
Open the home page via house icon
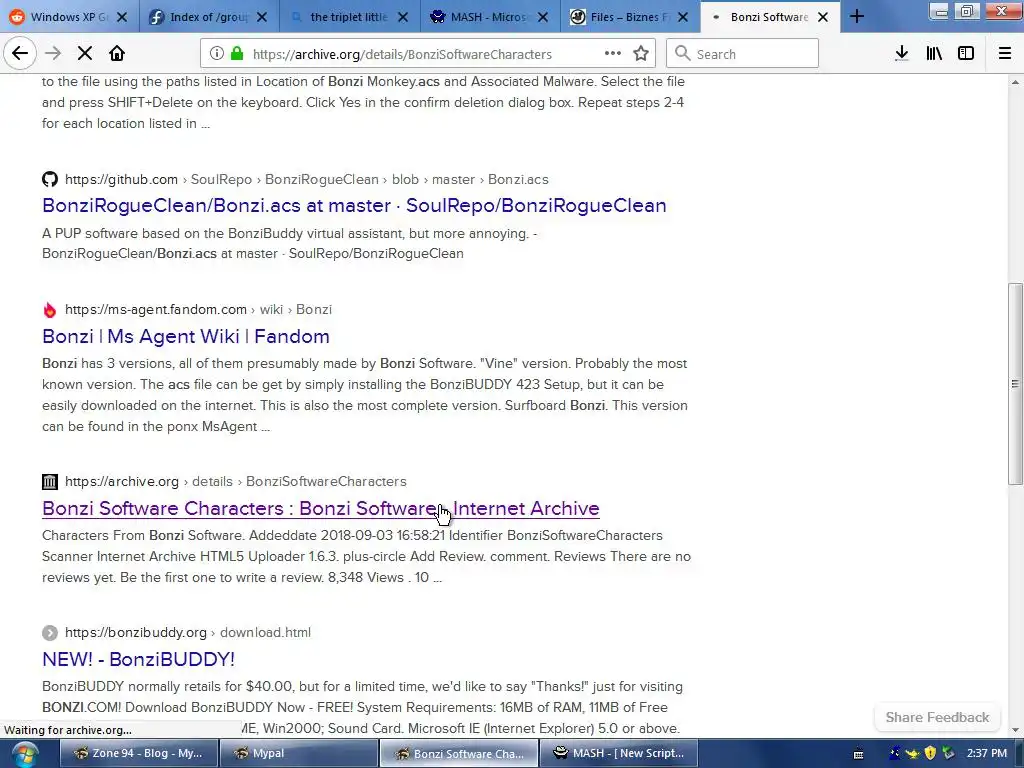[117, 54]
